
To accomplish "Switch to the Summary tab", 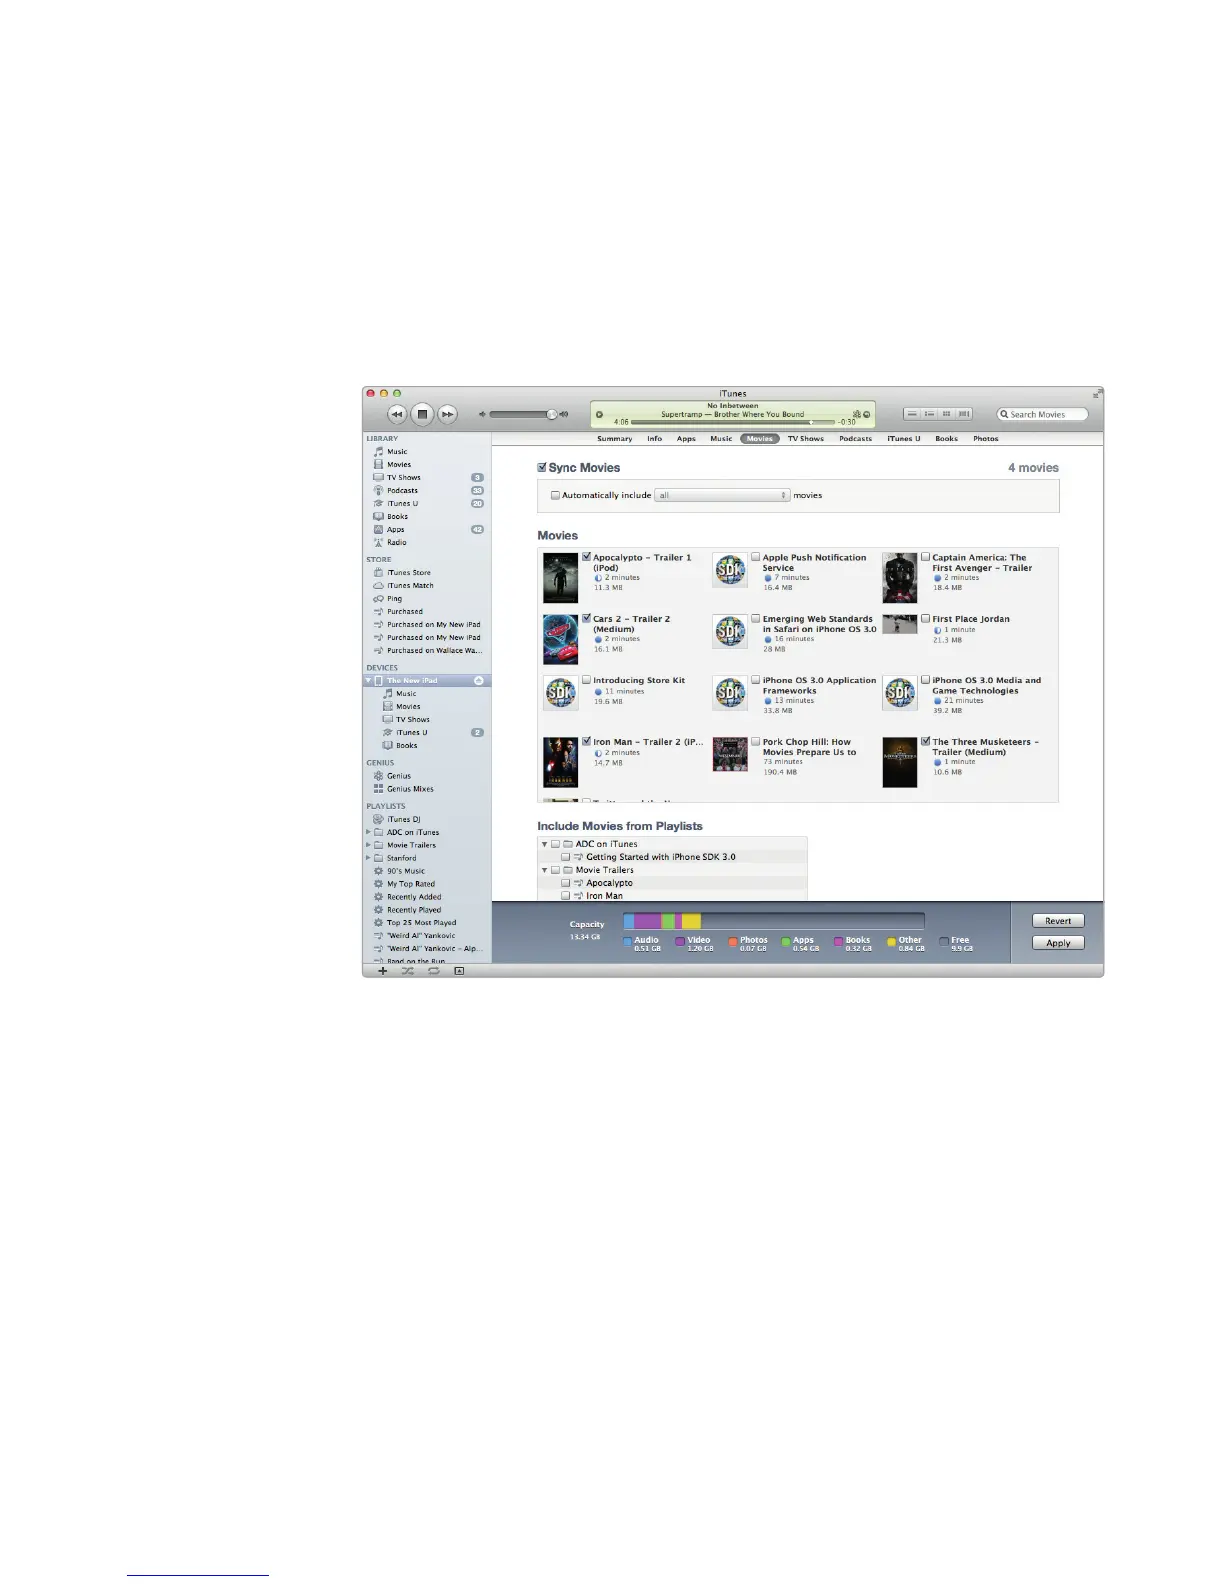I will (614, 439).
